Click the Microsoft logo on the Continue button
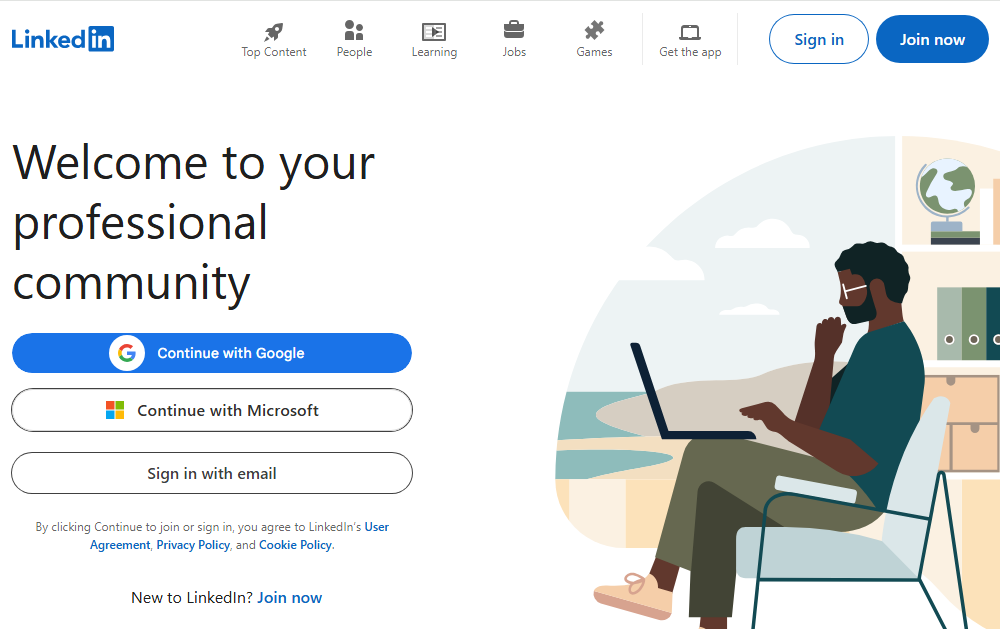 point(115,410)
